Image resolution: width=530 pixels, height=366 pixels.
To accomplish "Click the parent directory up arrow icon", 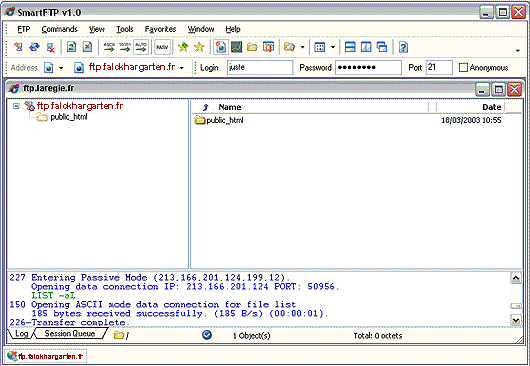I will click(x=205, y=107).
